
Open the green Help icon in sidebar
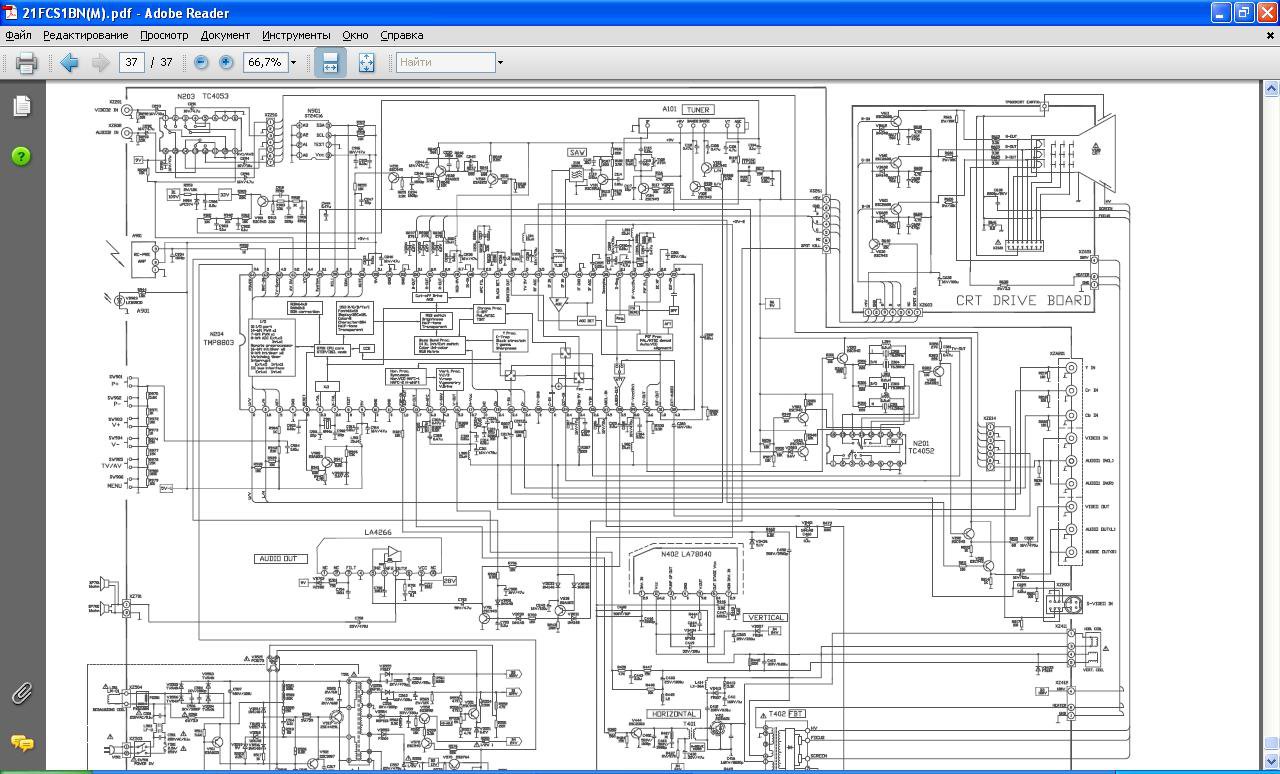21,156
